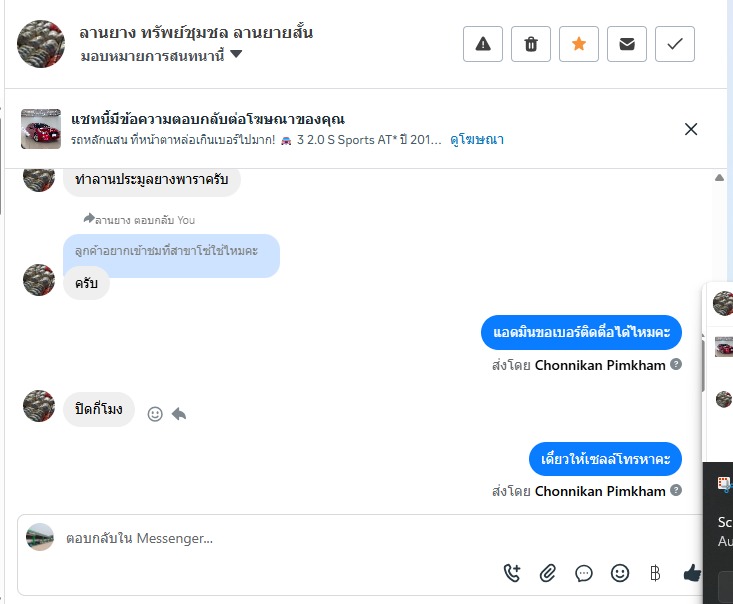Reply to the ปิดกี่โมง message with the arrow
This screenshot has height=604, width=733.
179,413
